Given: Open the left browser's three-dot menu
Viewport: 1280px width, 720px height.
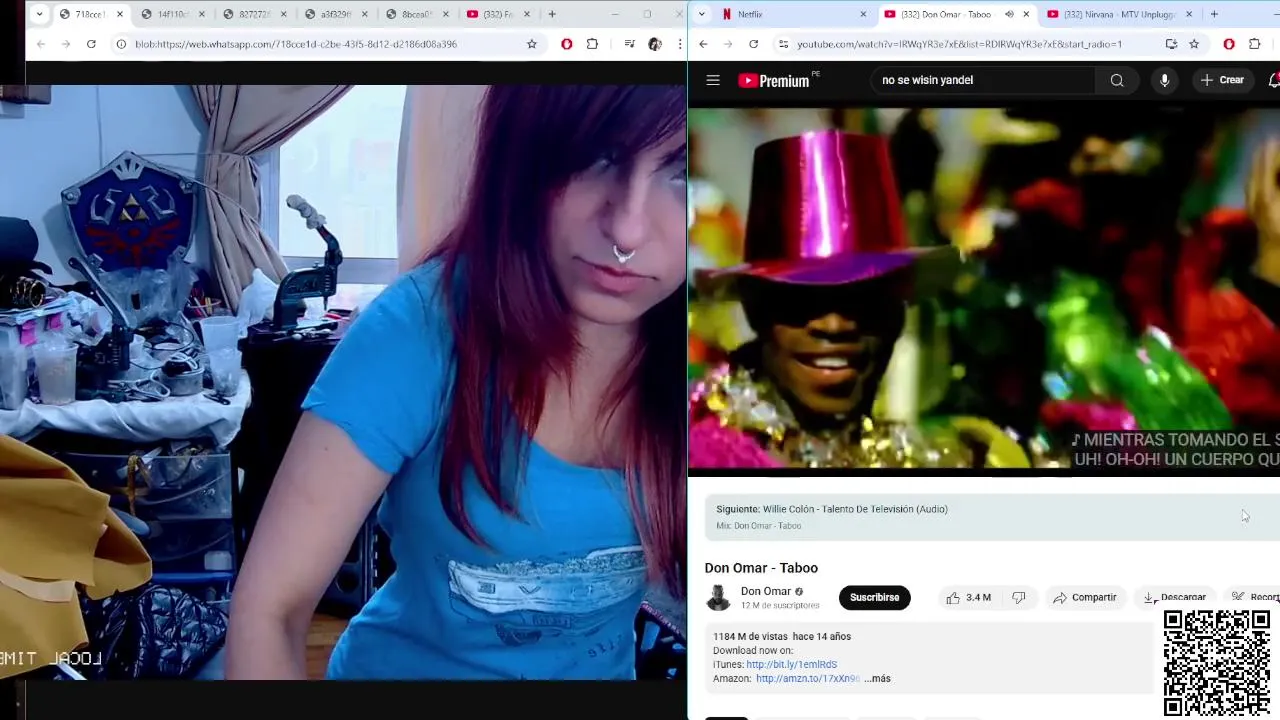Looking at the screenshot, I should 680,44.
